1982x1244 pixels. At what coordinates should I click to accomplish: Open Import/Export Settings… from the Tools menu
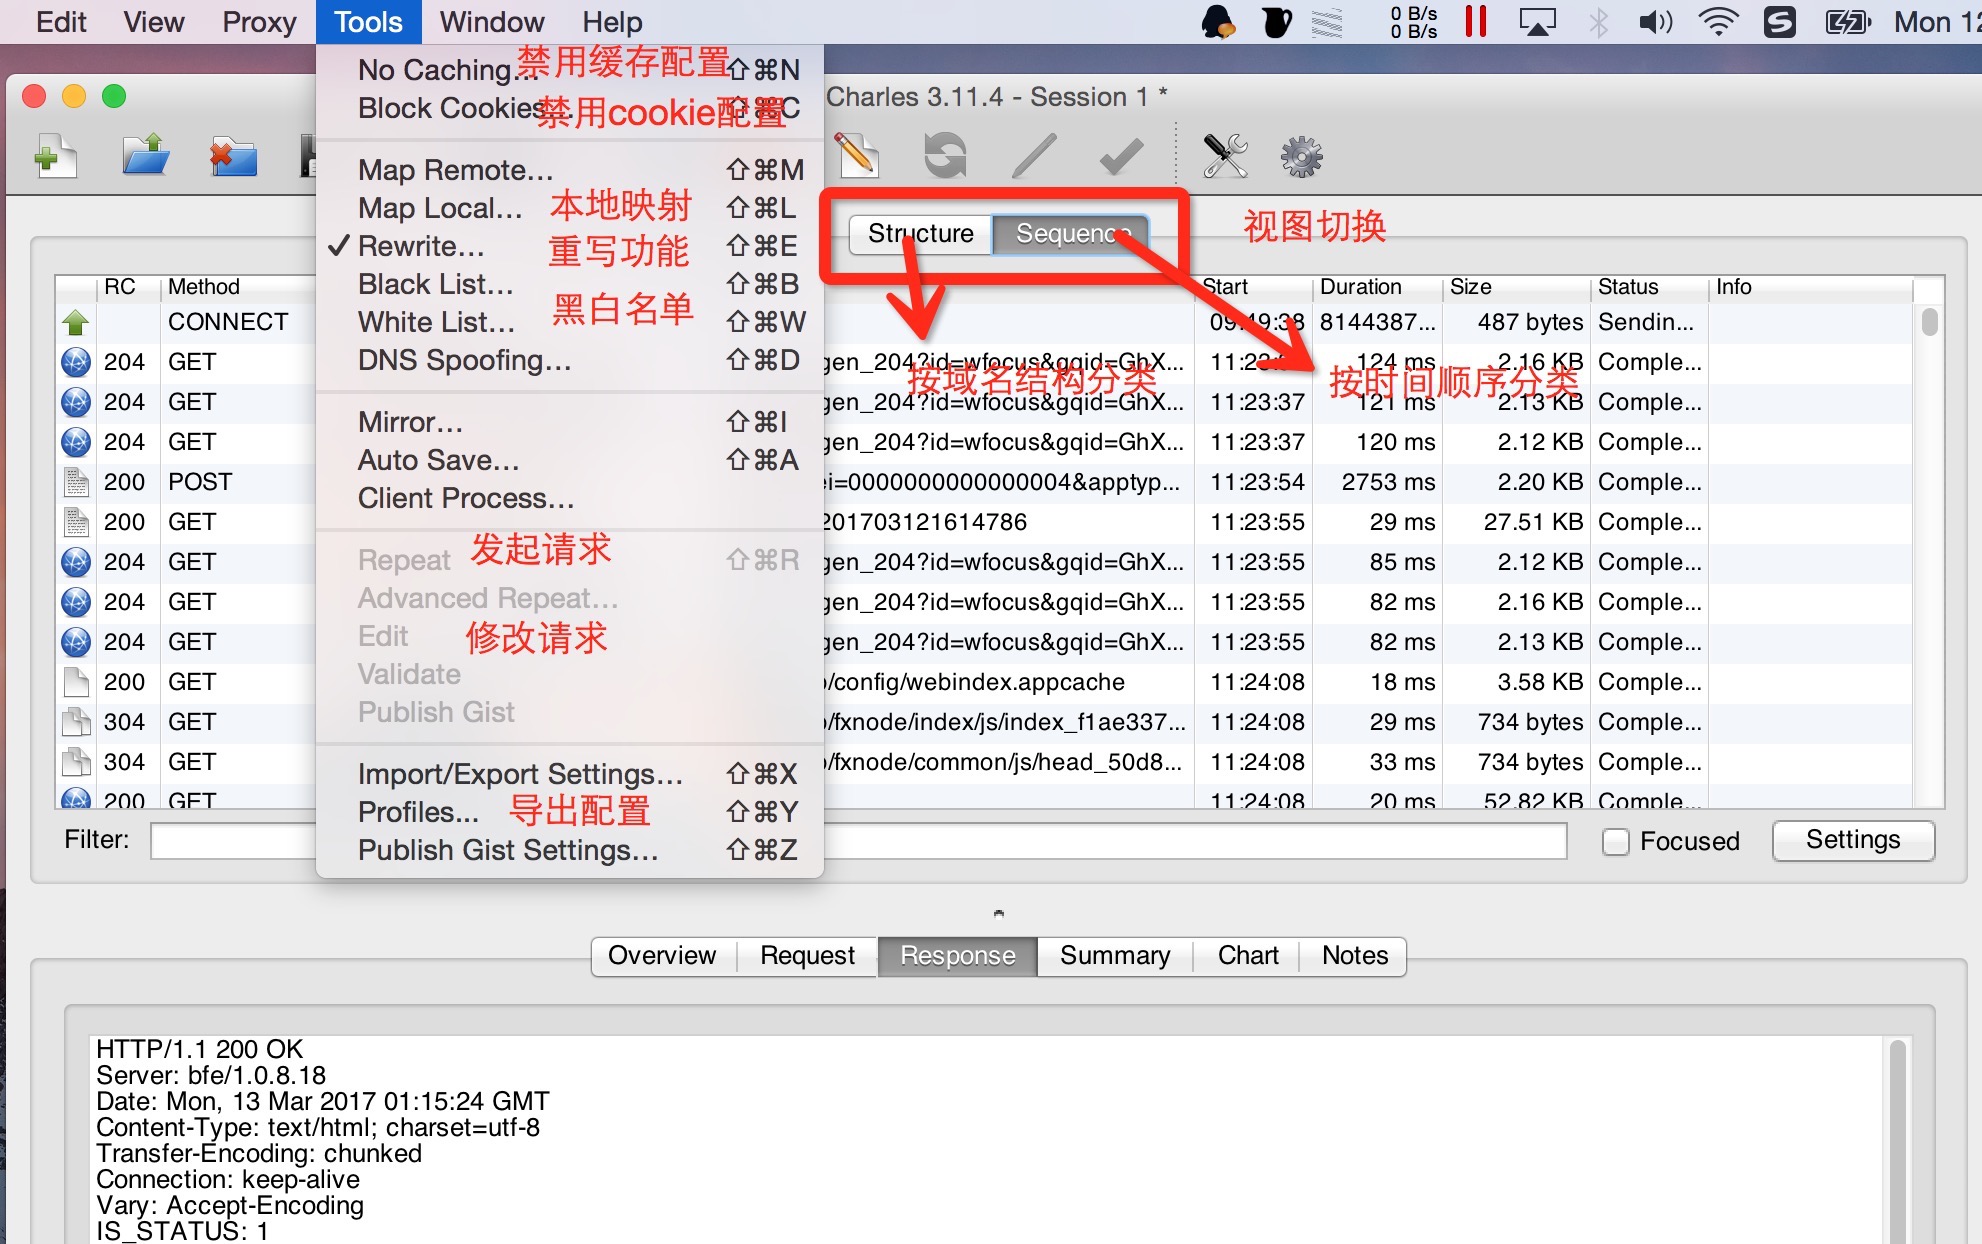(520, 774)
